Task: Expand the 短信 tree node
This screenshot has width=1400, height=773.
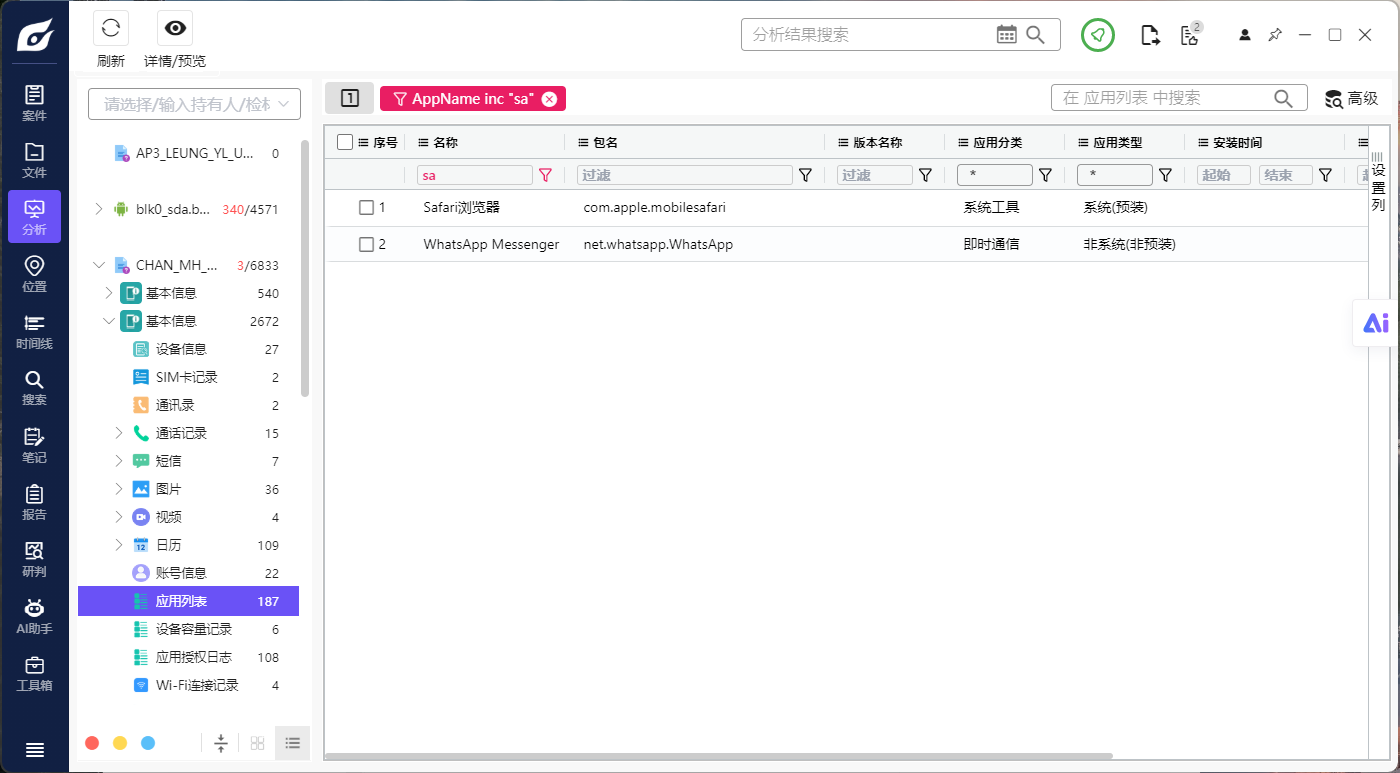Action: point(118,461)
